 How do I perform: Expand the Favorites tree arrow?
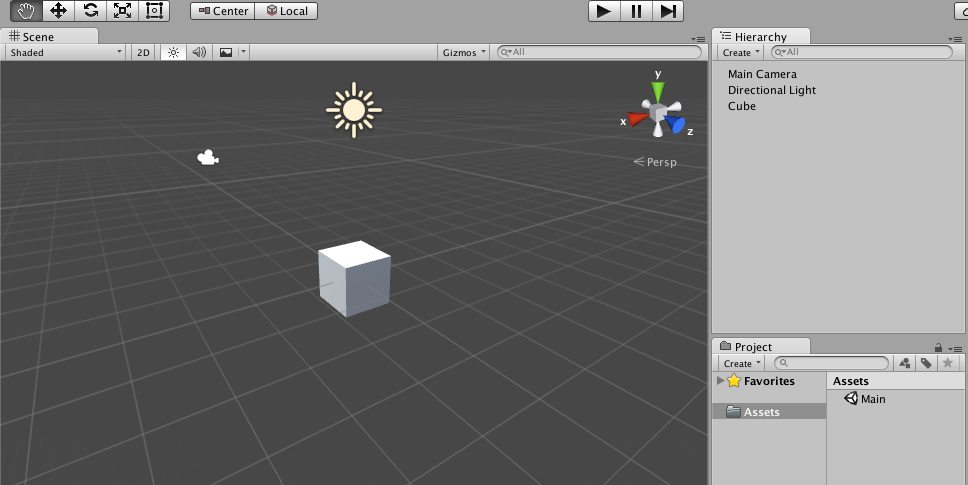(720, 381)
